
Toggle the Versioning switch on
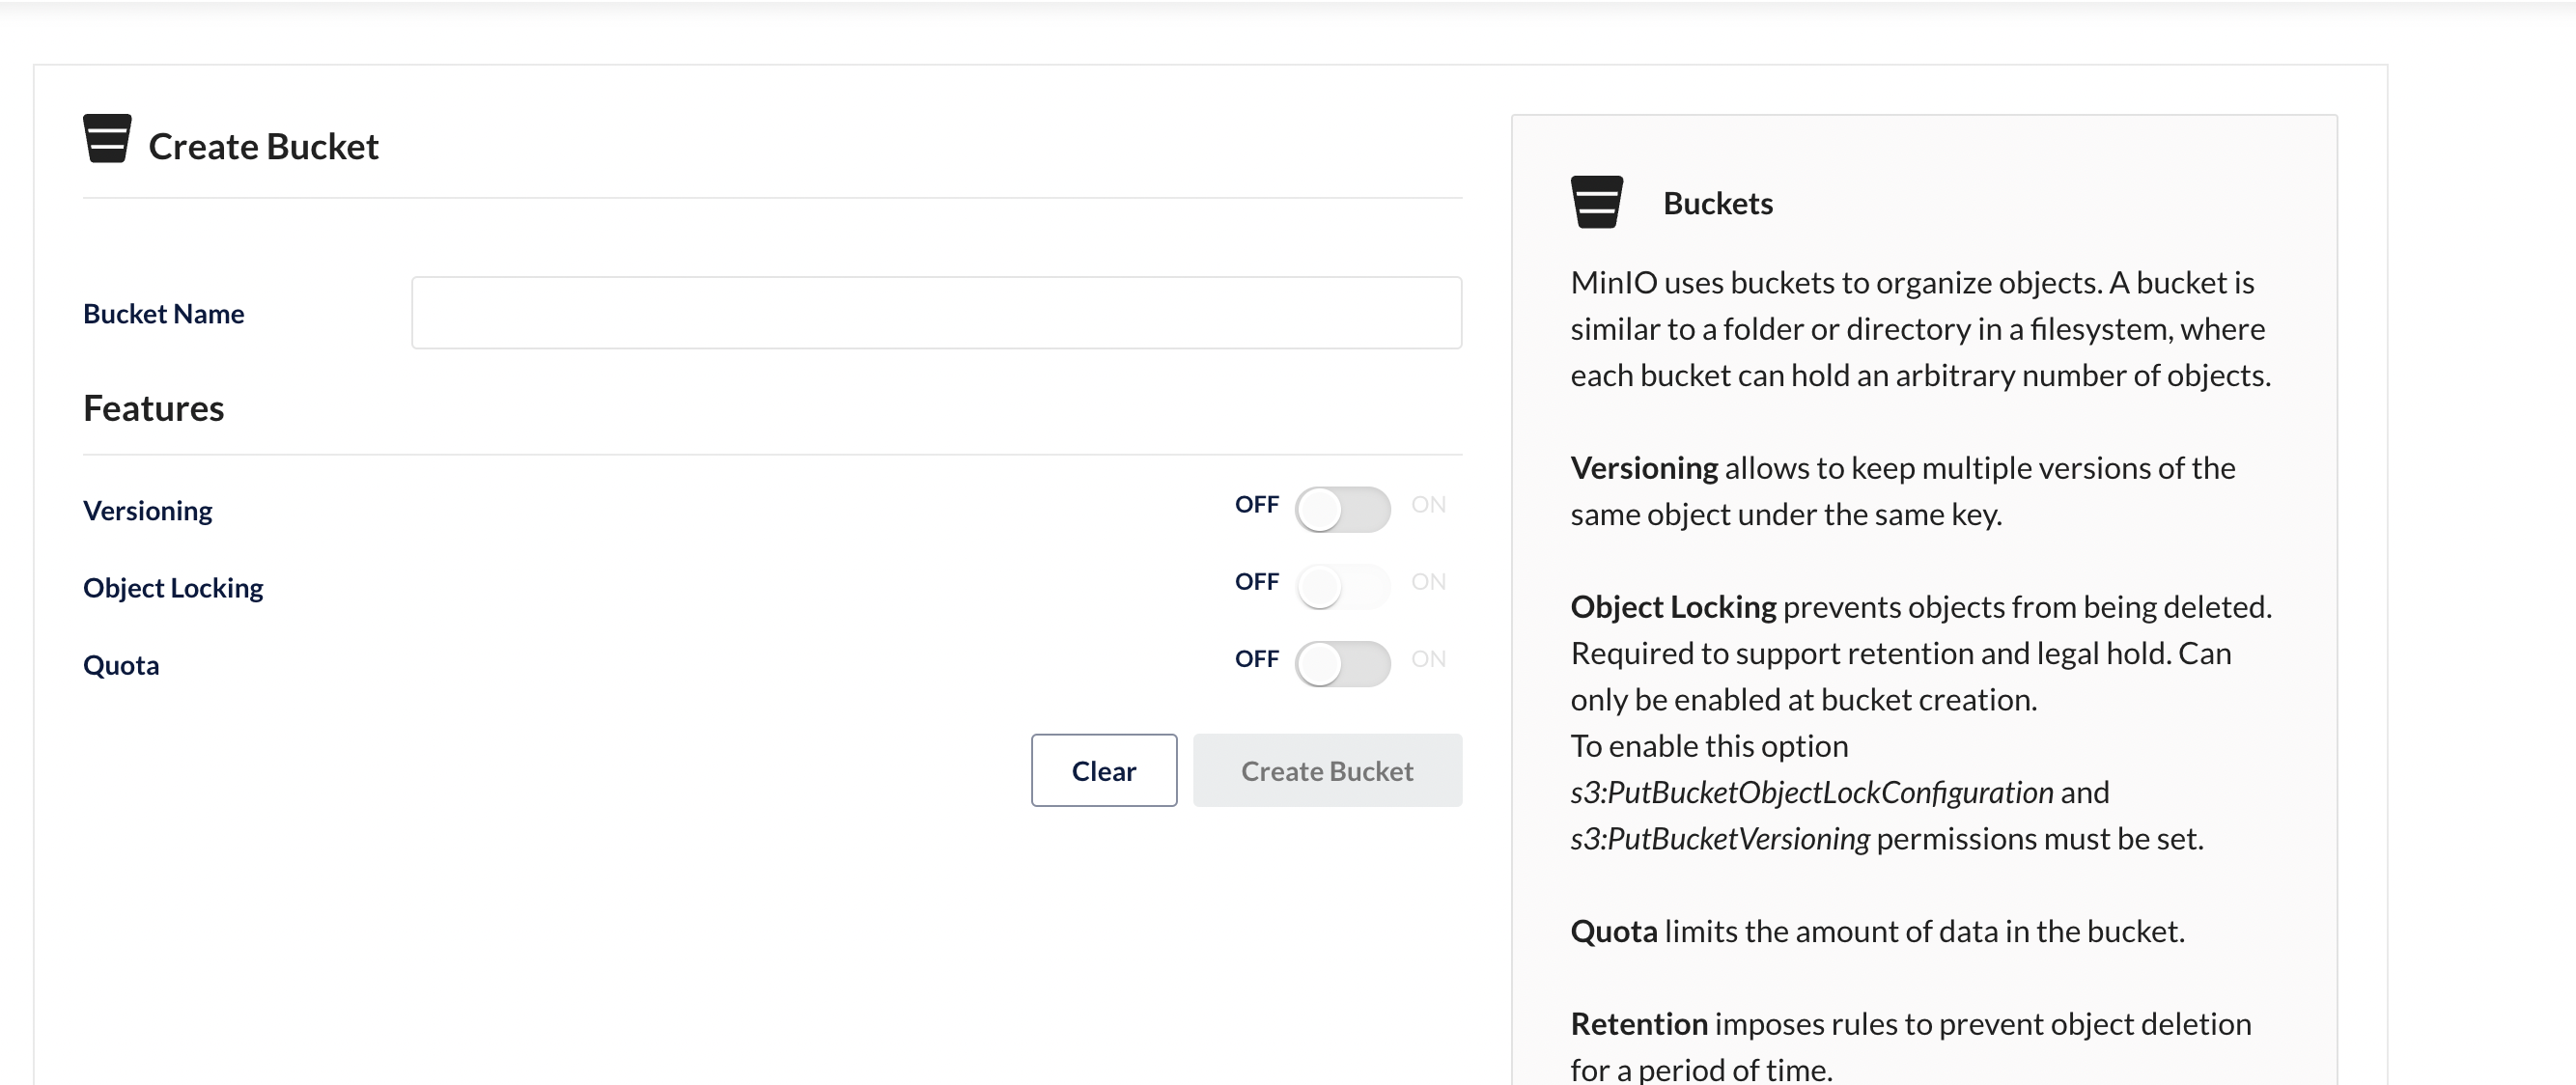pos(1342,510)
